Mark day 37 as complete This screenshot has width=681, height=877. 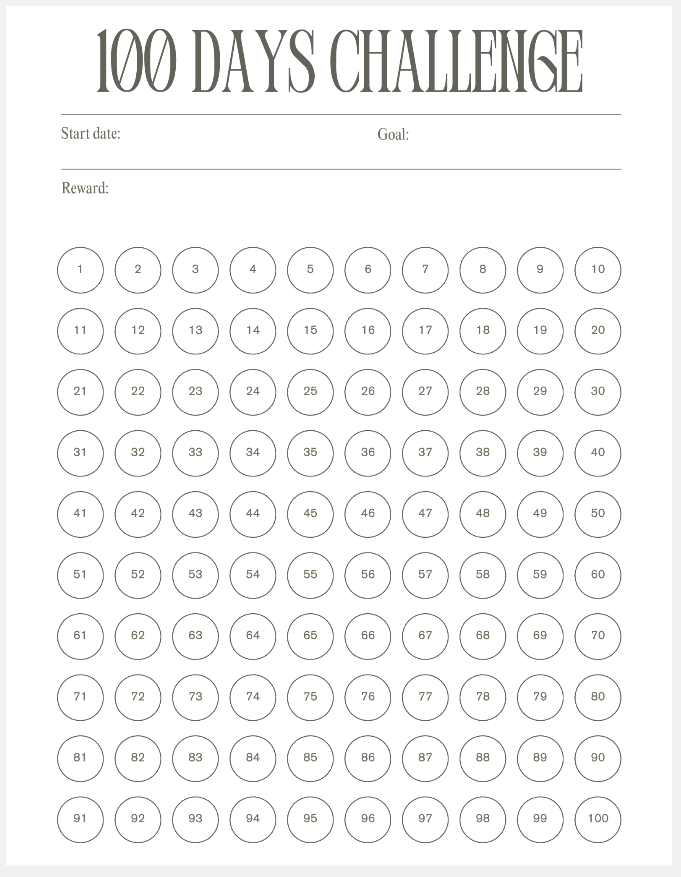(x=425, y=453)
